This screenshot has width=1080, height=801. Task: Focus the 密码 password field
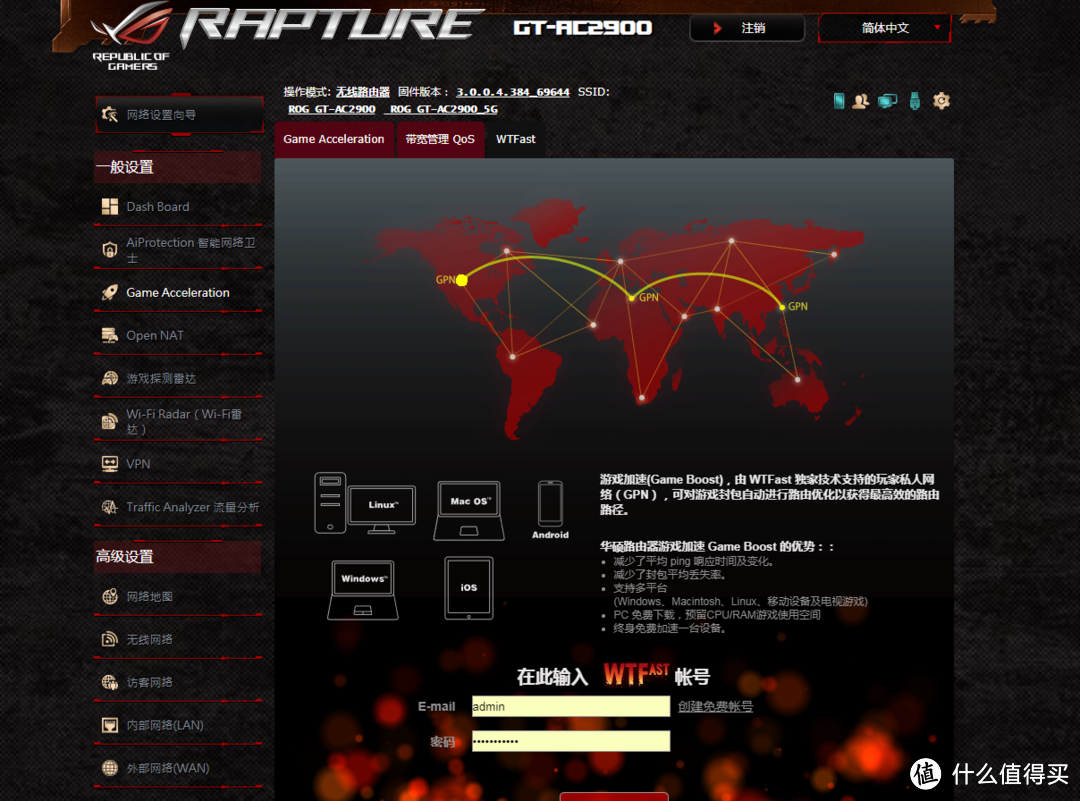571,741
